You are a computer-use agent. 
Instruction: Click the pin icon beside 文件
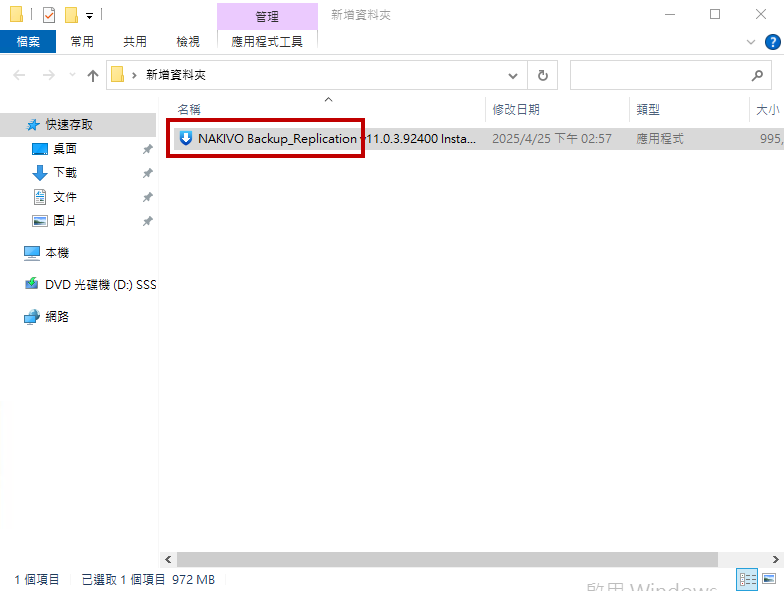[x=148, y=197]
